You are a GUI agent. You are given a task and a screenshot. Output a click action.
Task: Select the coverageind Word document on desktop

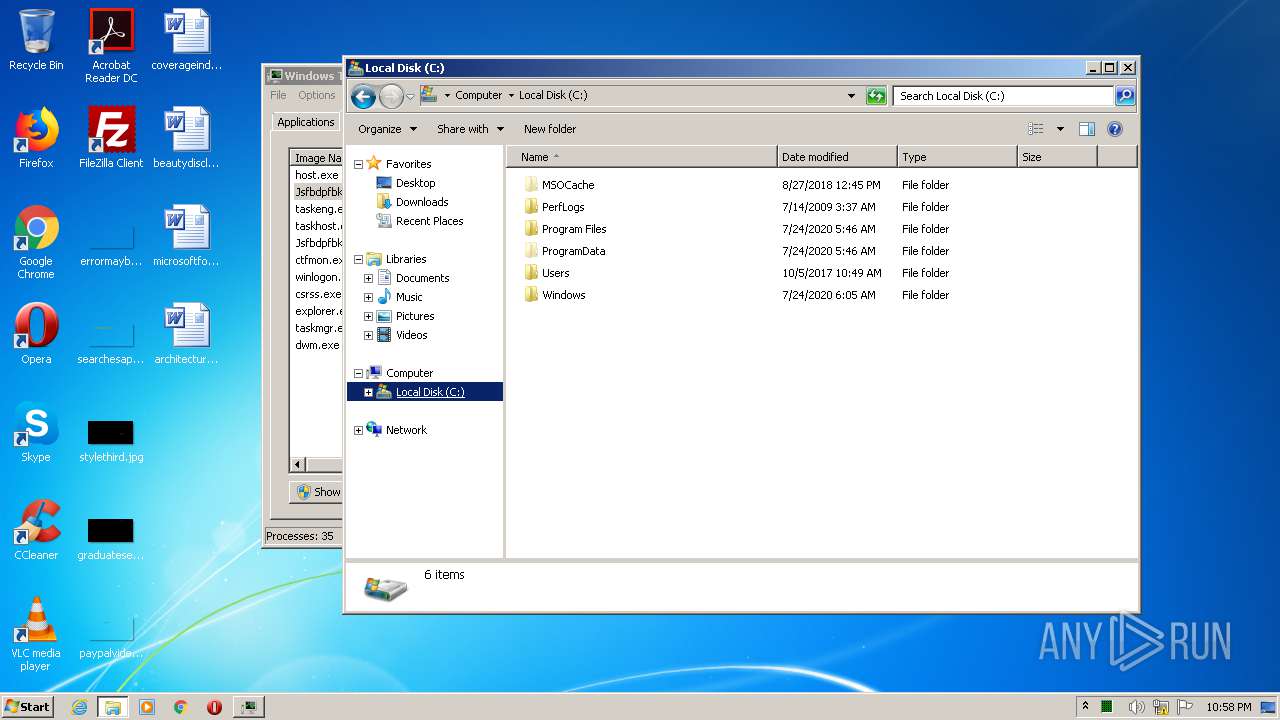click(x=186, y=41)
